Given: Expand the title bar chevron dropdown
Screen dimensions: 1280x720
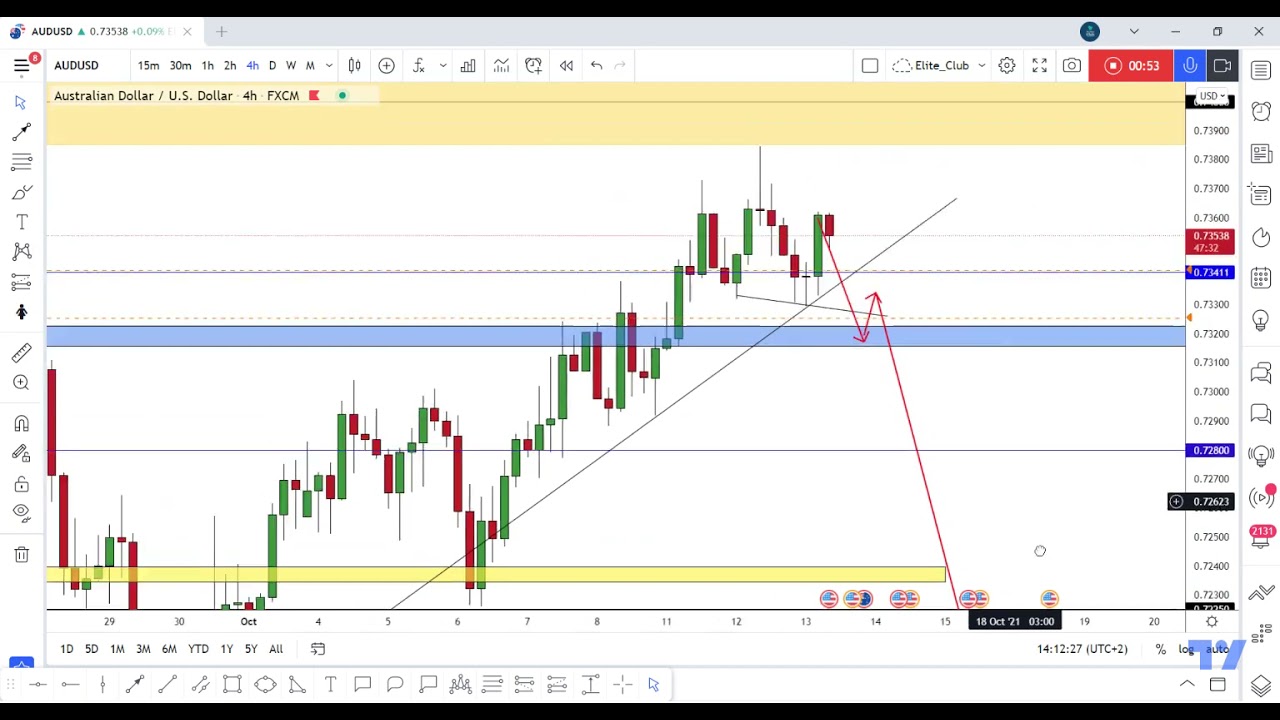Looking at the screenshot, I should click(1134, 32).
